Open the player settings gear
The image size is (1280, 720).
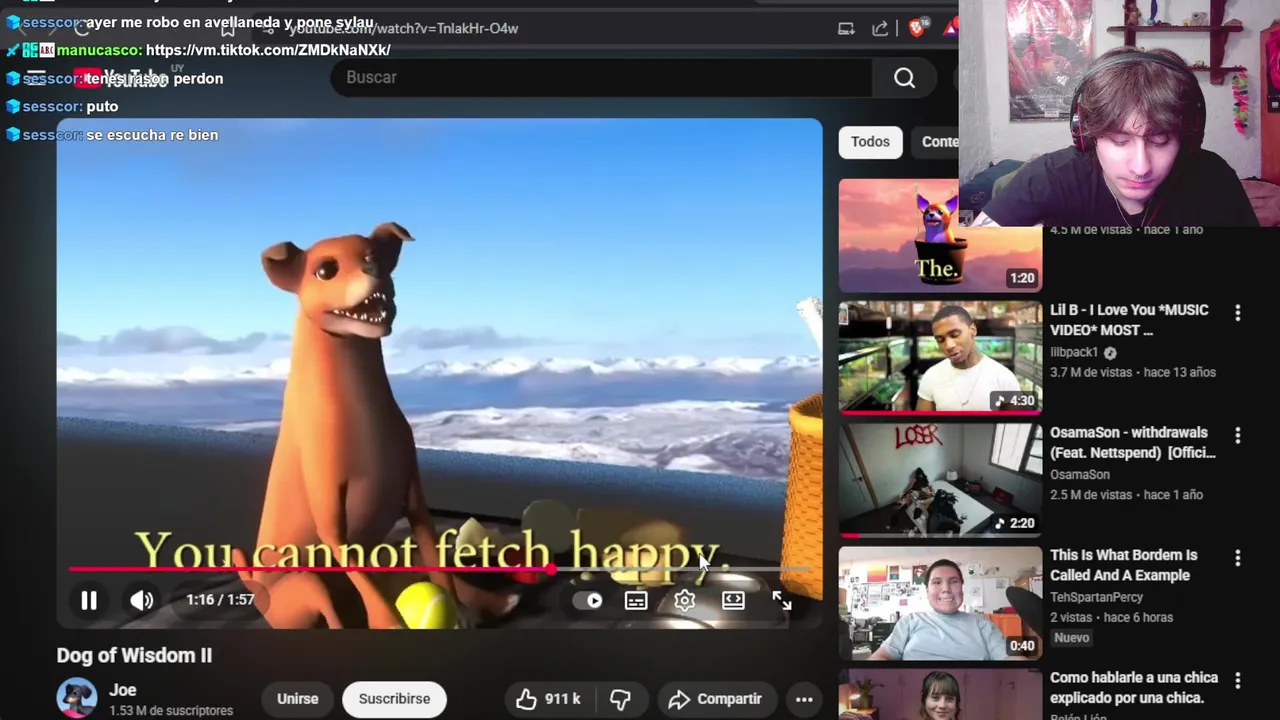click(x=684, y=601)
